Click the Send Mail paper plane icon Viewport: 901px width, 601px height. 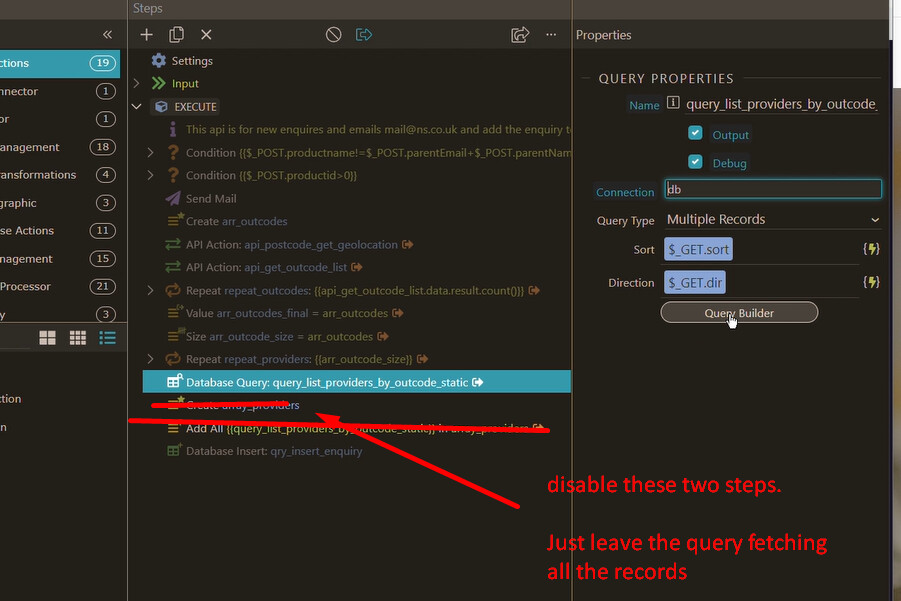(x=173, y=198)
